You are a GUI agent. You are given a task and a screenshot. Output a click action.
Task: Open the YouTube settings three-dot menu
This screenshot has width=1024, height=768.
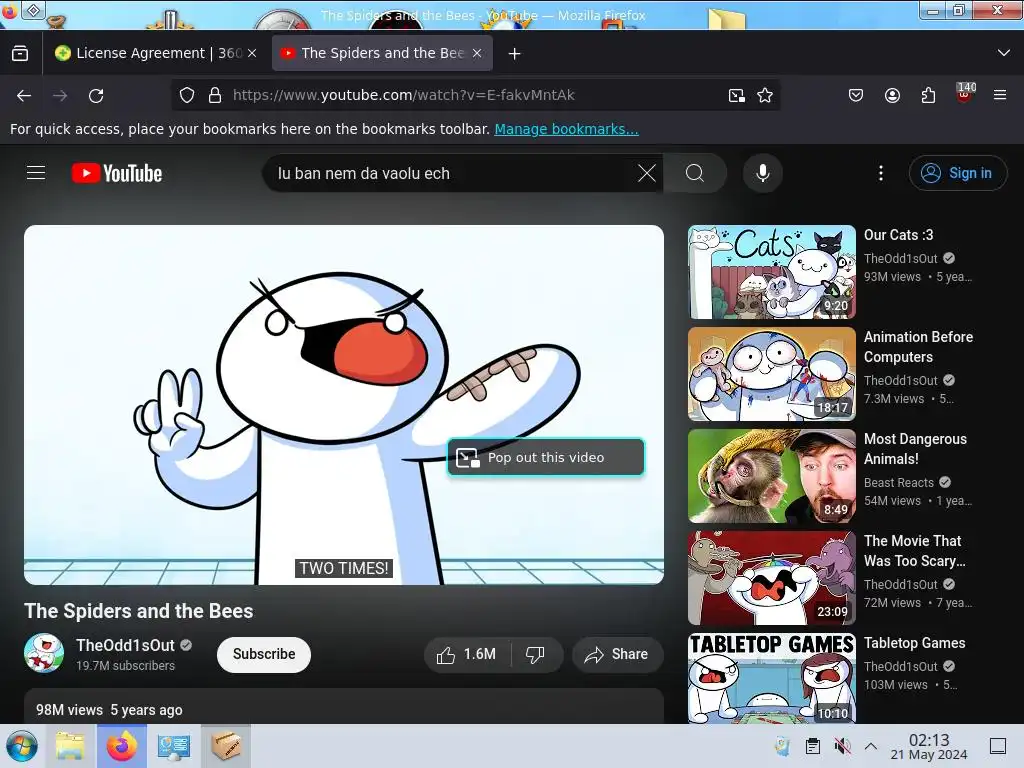(x=880, y=173)
